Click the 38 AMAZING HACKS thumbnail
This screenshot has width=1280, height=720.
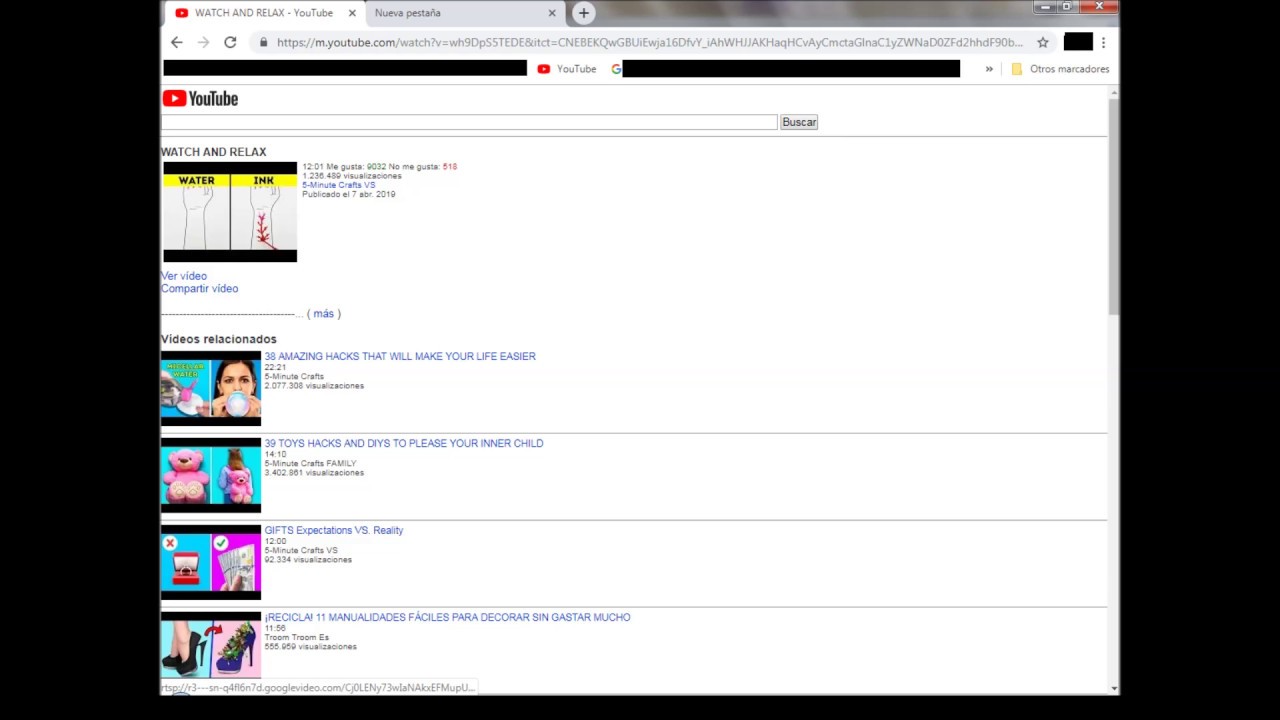coord(211,388)
